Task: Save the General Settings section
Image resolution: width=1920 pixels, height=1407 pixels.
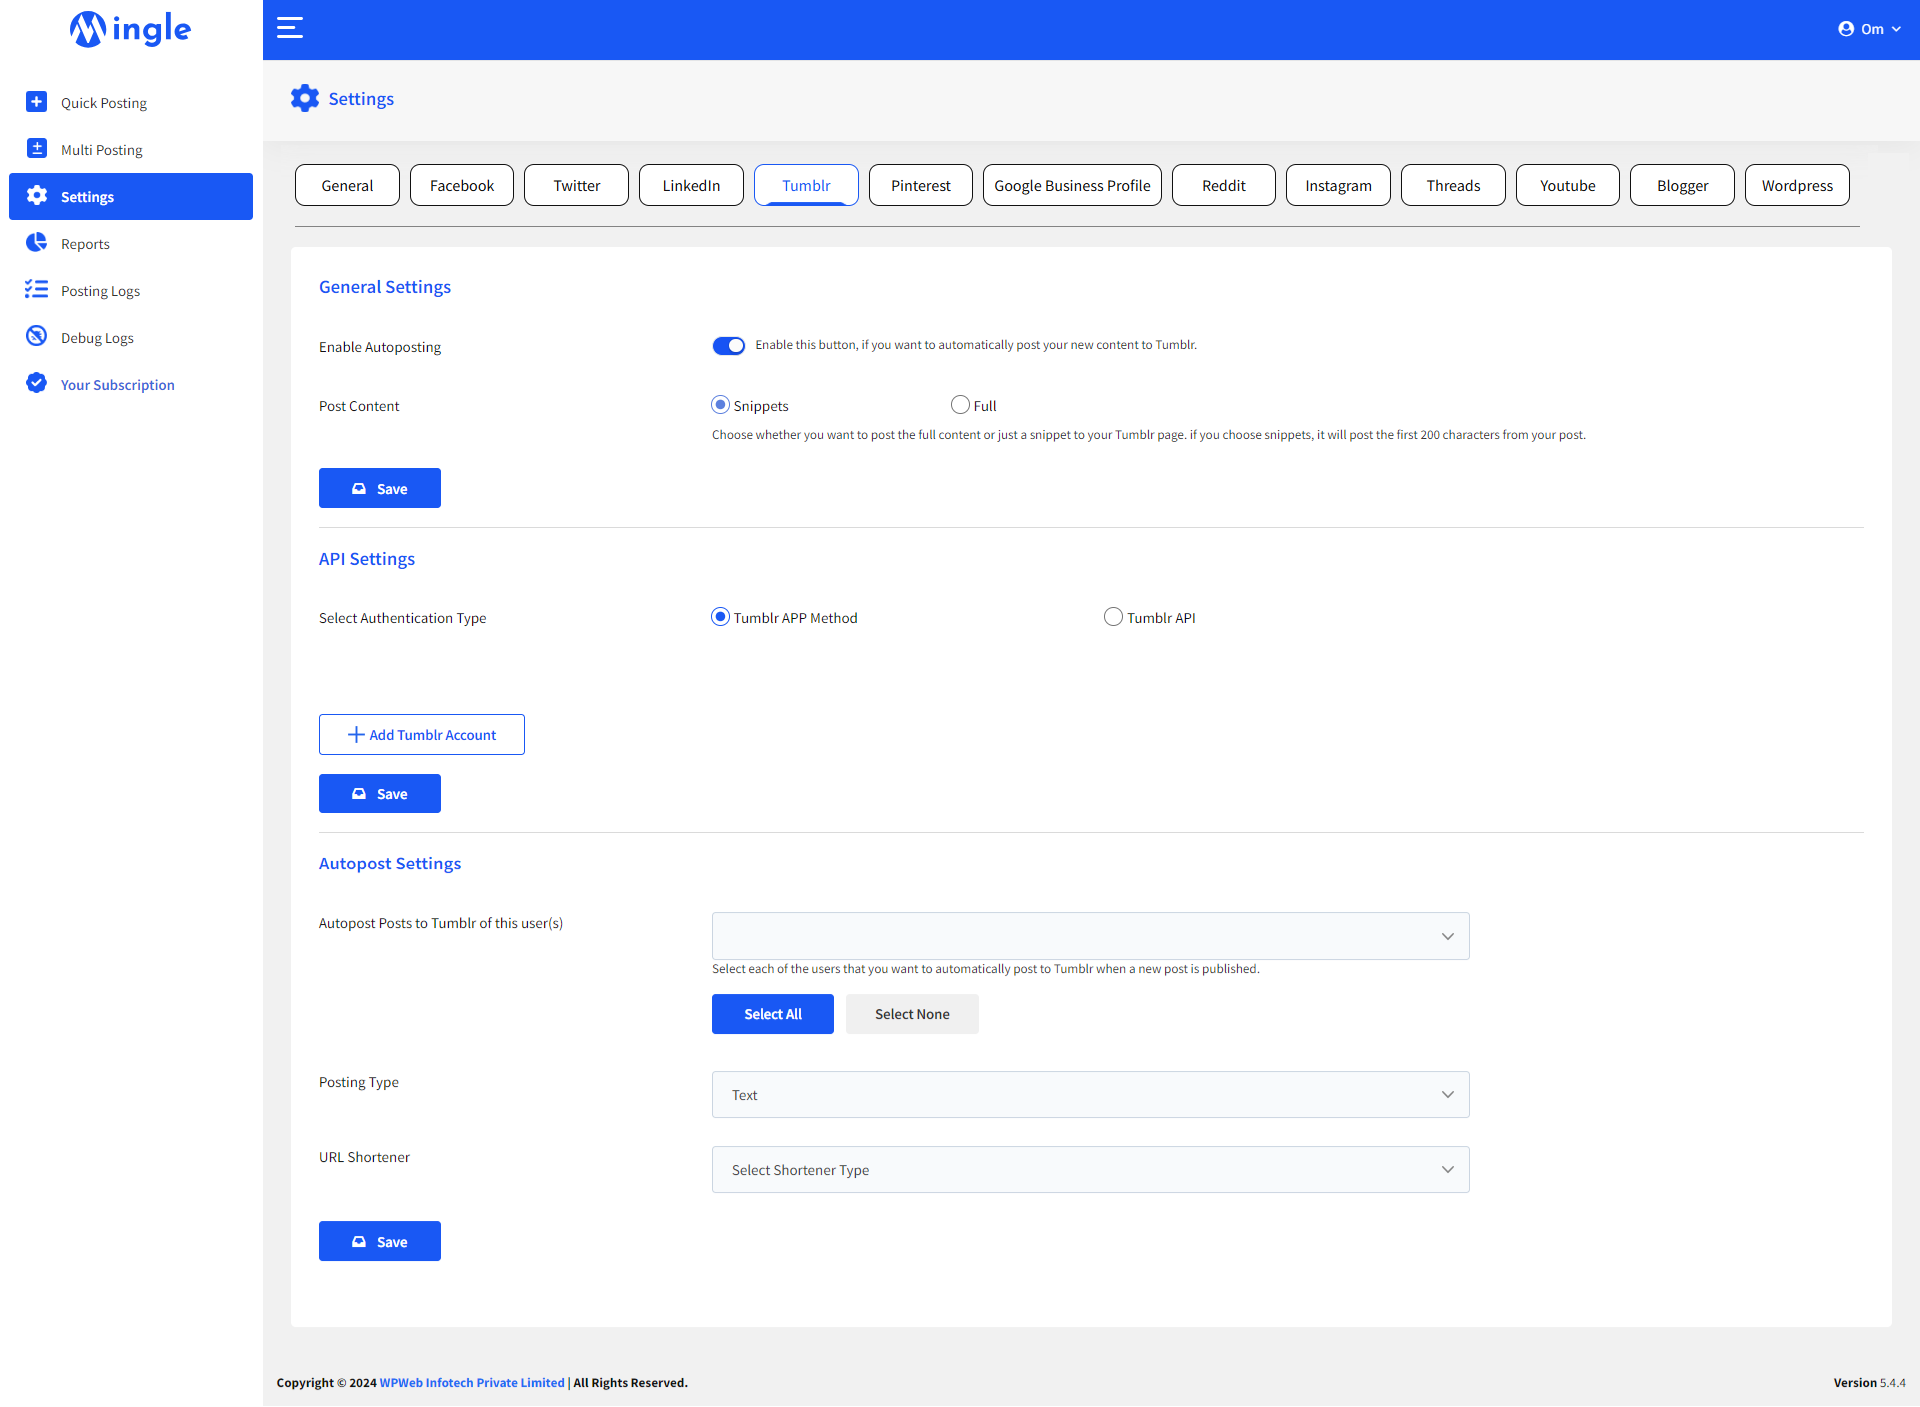Action: [x=380, y=488]
